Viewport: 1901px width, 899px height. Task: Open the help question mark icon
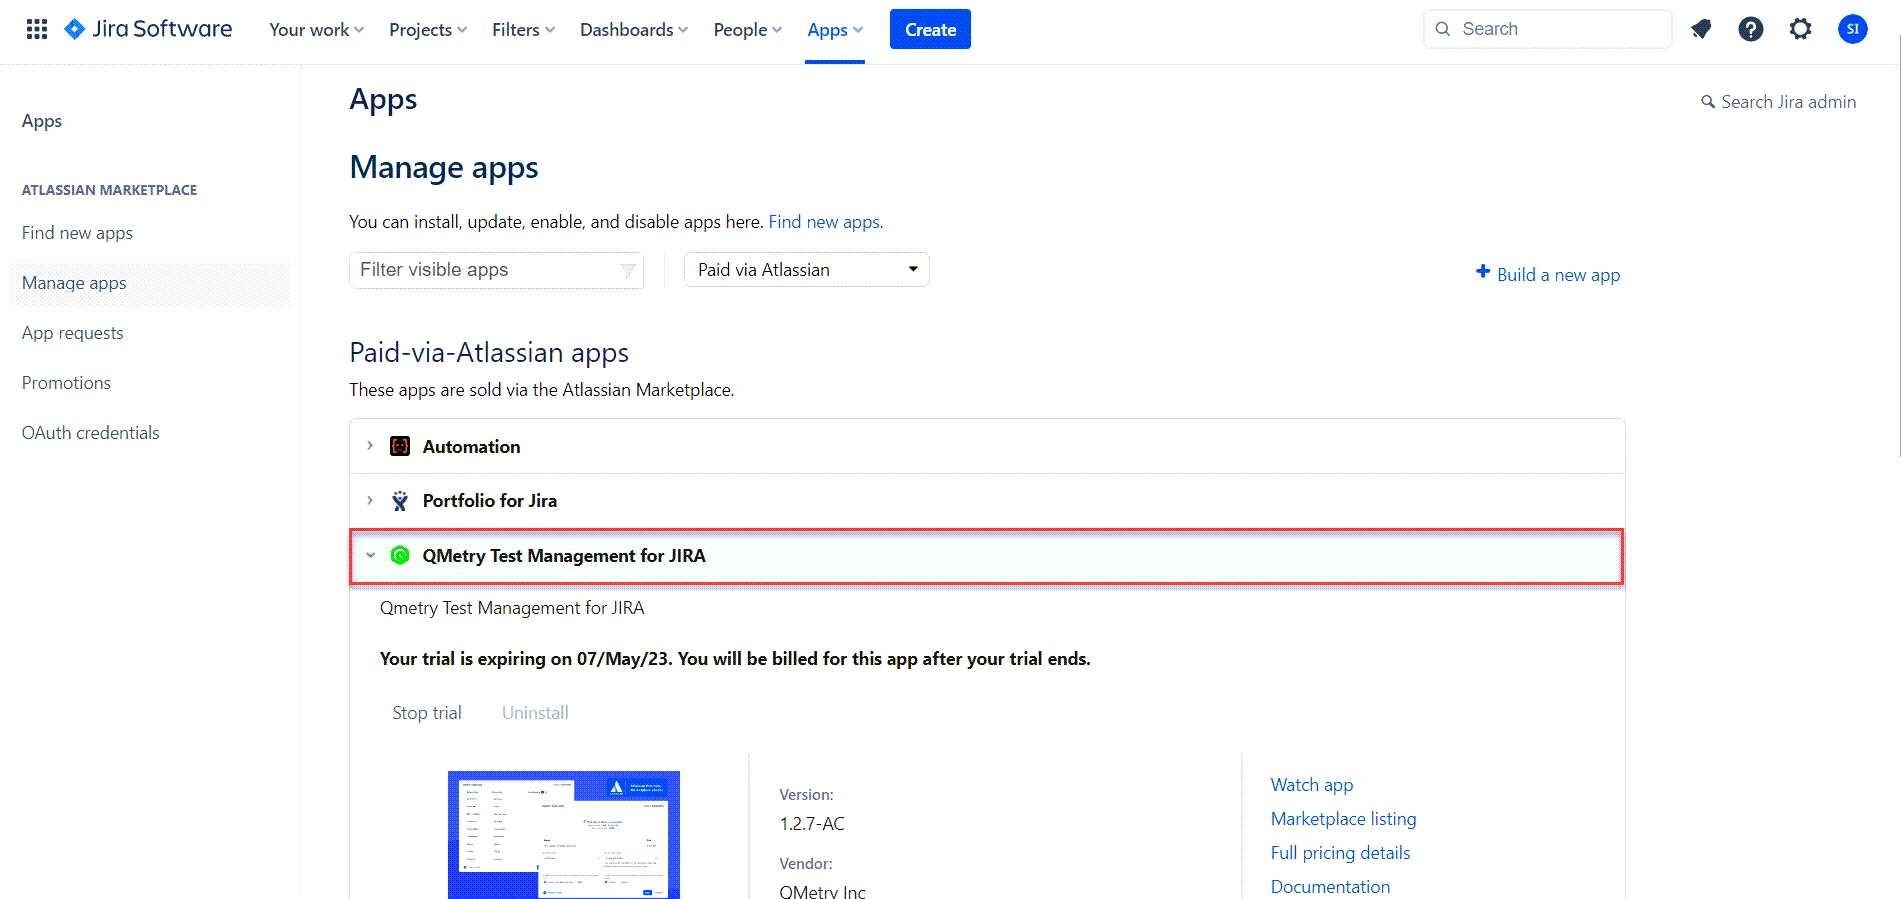click(1751, 29)
